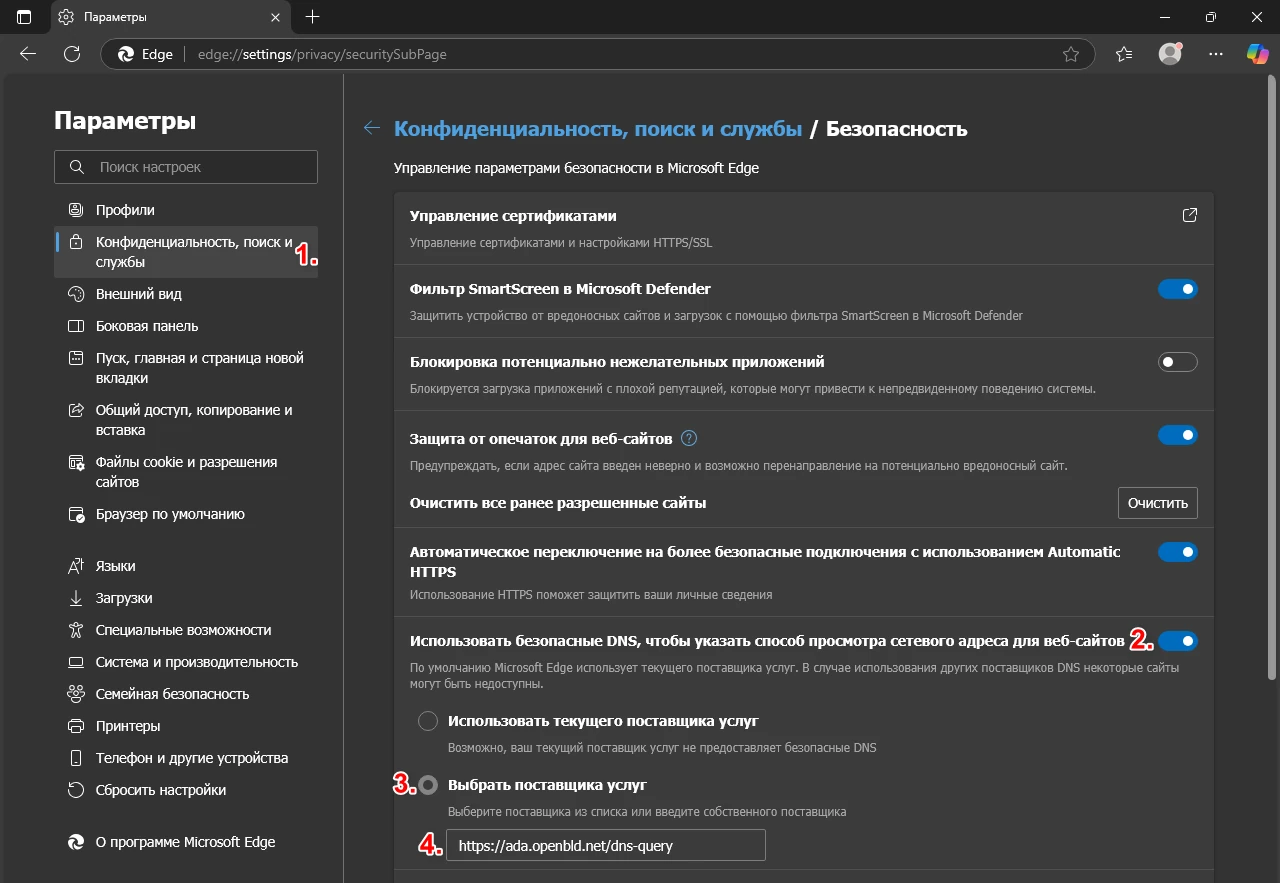This screenshot has width=1280, height=883.
Task: Open the user profile avatar
Action: tap(1170, 54)
